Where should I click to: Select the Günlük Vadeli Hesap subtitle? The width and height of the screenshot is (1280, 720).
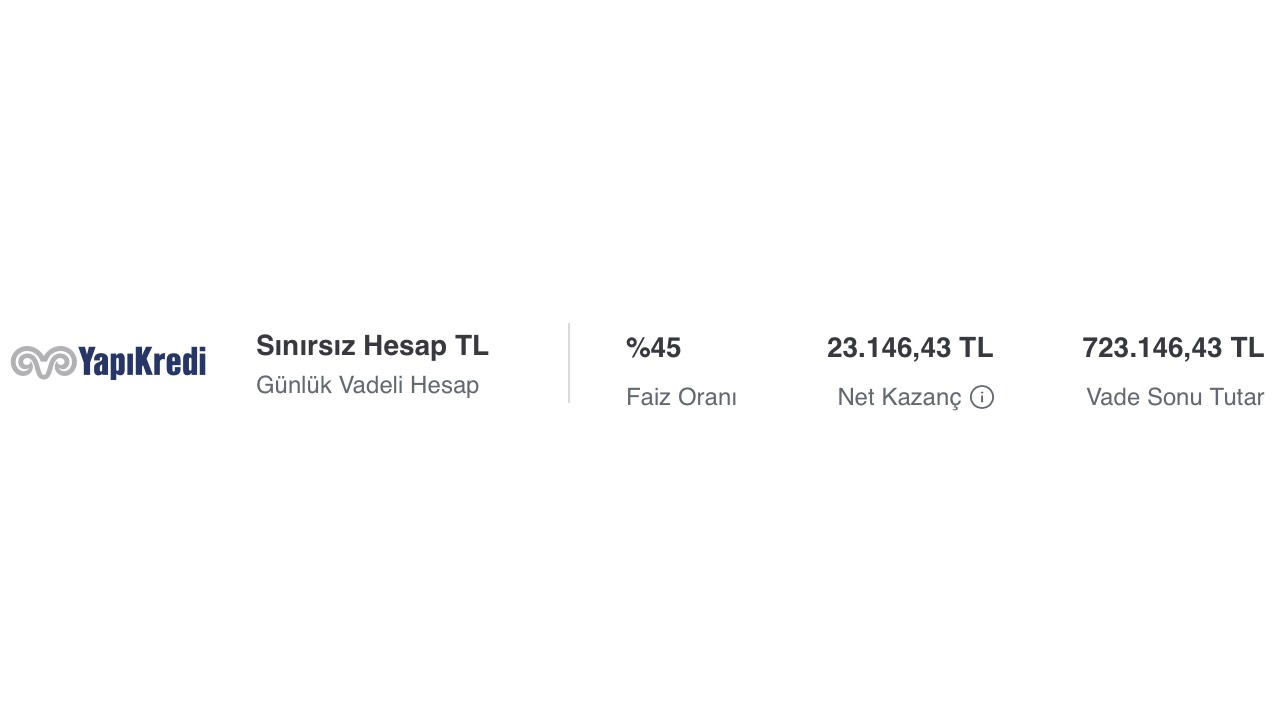(367, 386)
